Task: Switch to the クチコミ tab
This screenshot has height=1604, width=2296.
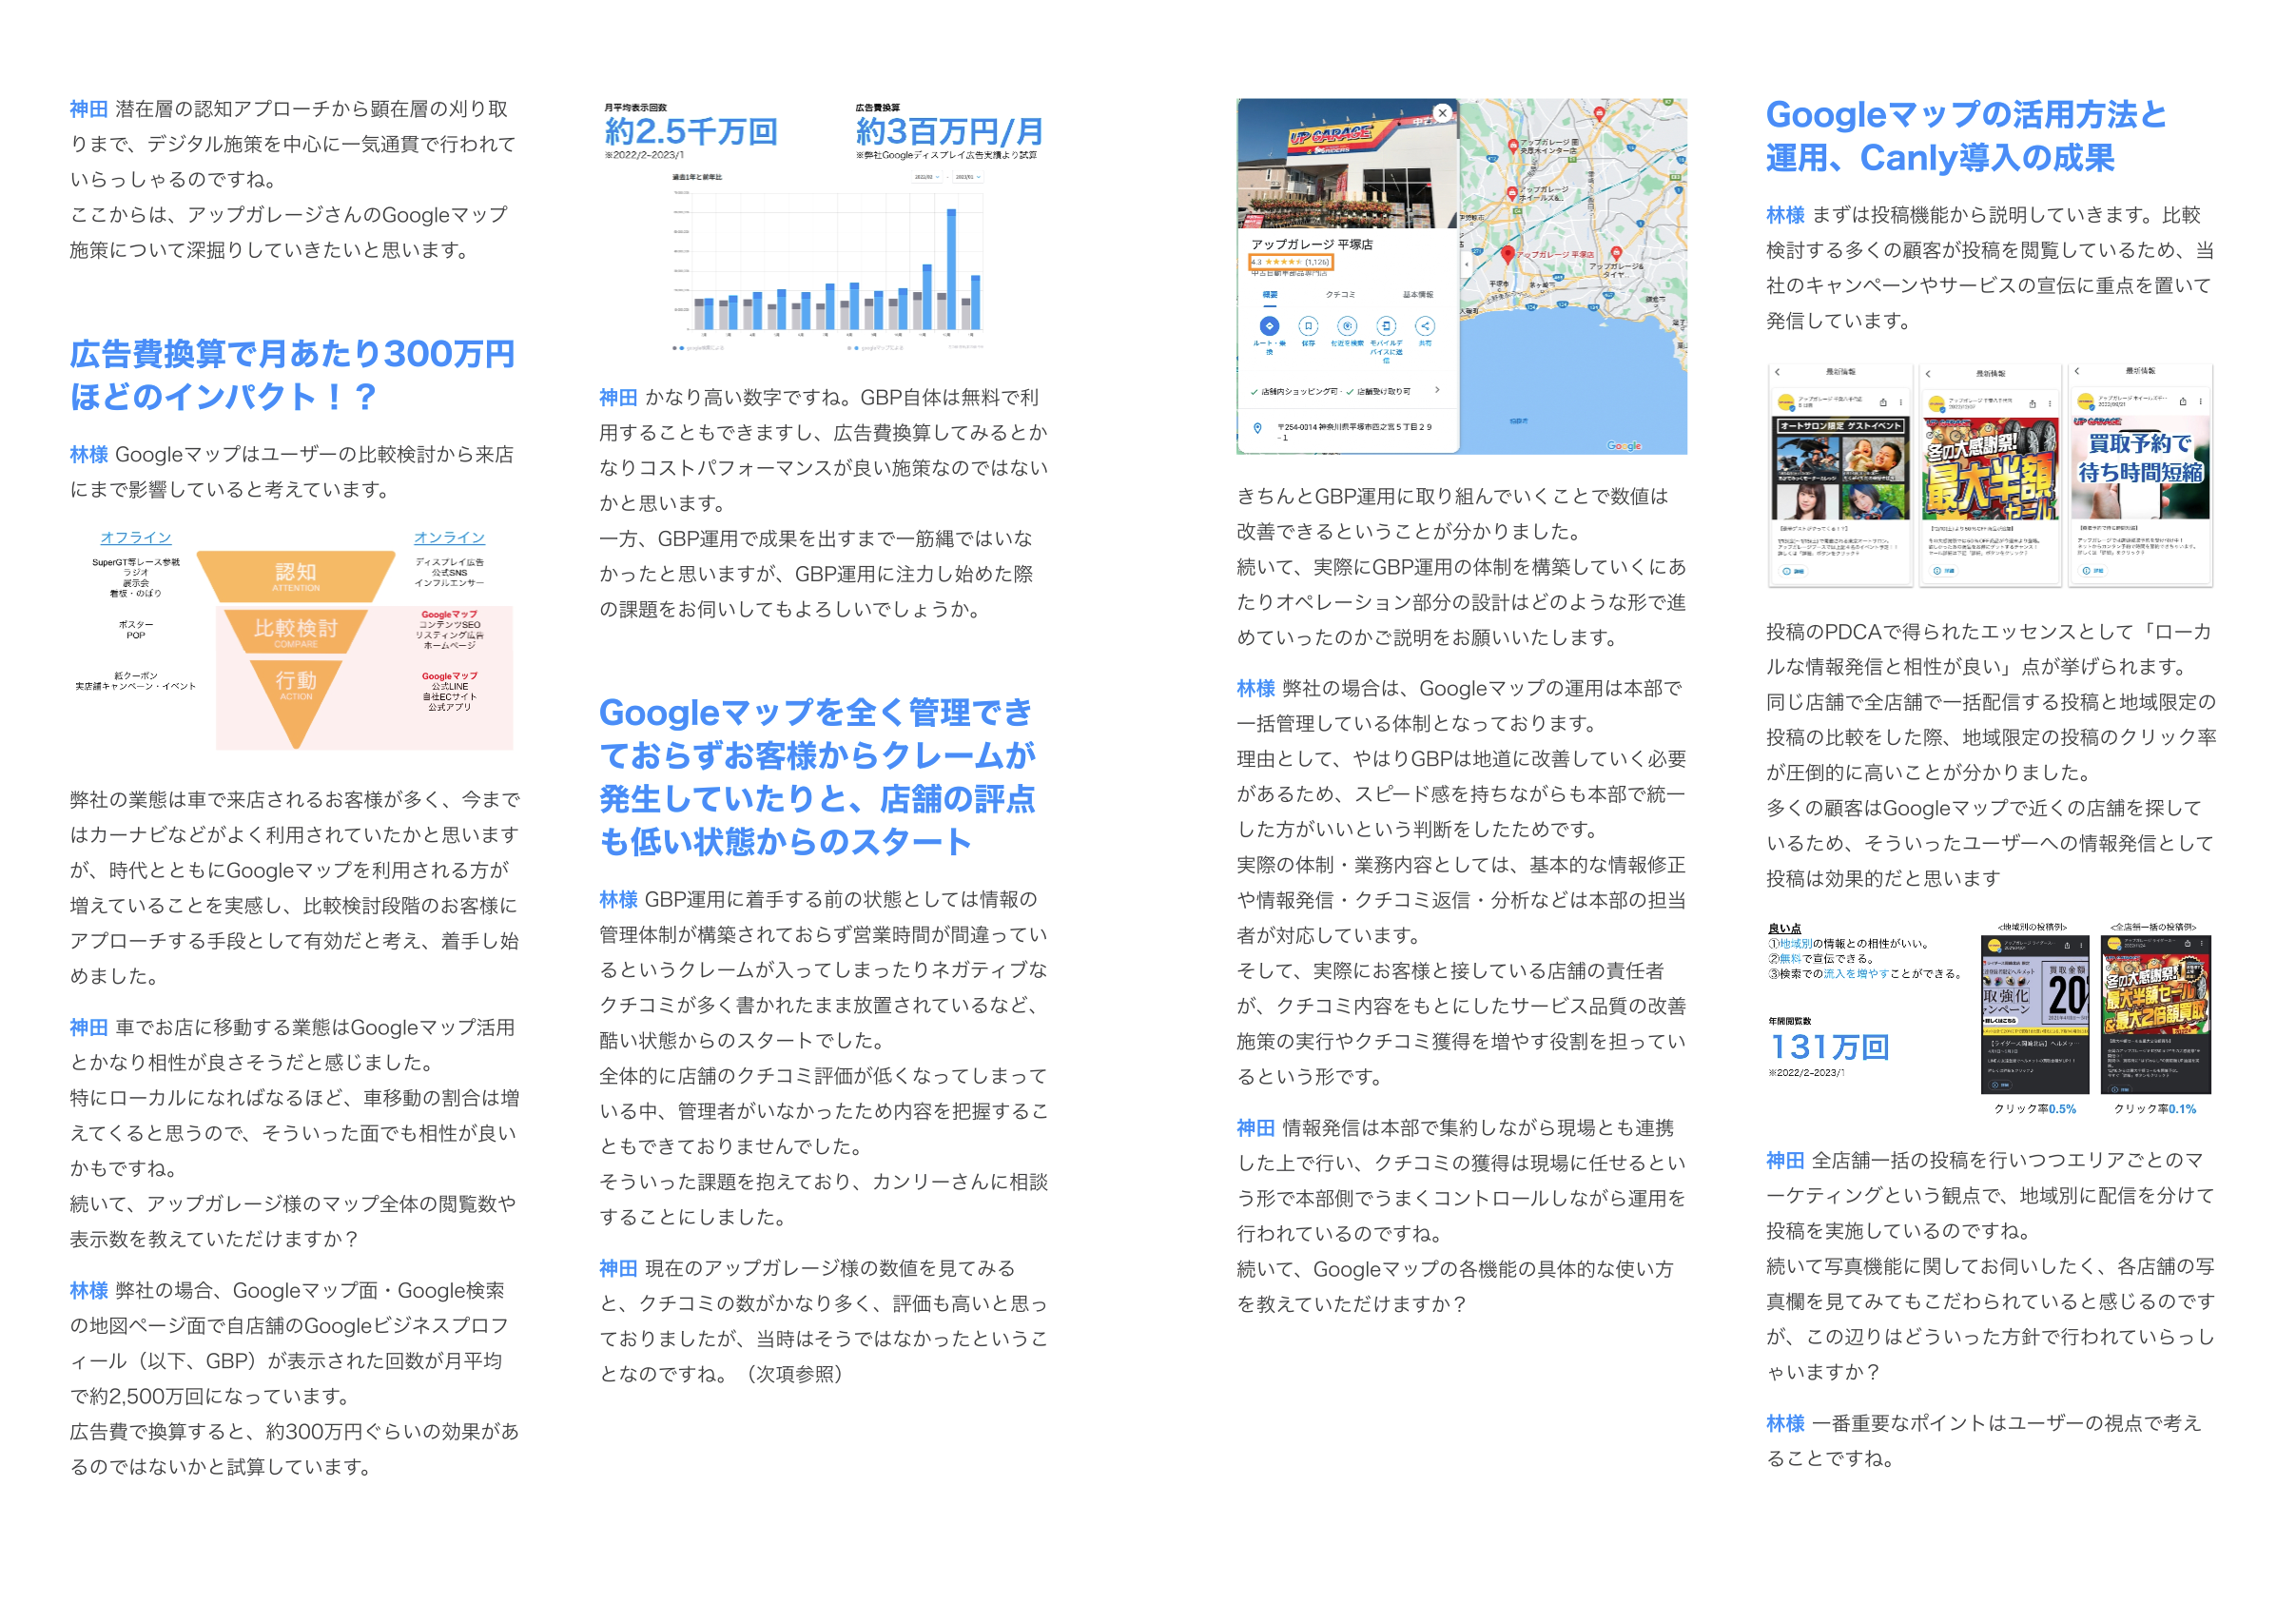Action: point(1340,295)
